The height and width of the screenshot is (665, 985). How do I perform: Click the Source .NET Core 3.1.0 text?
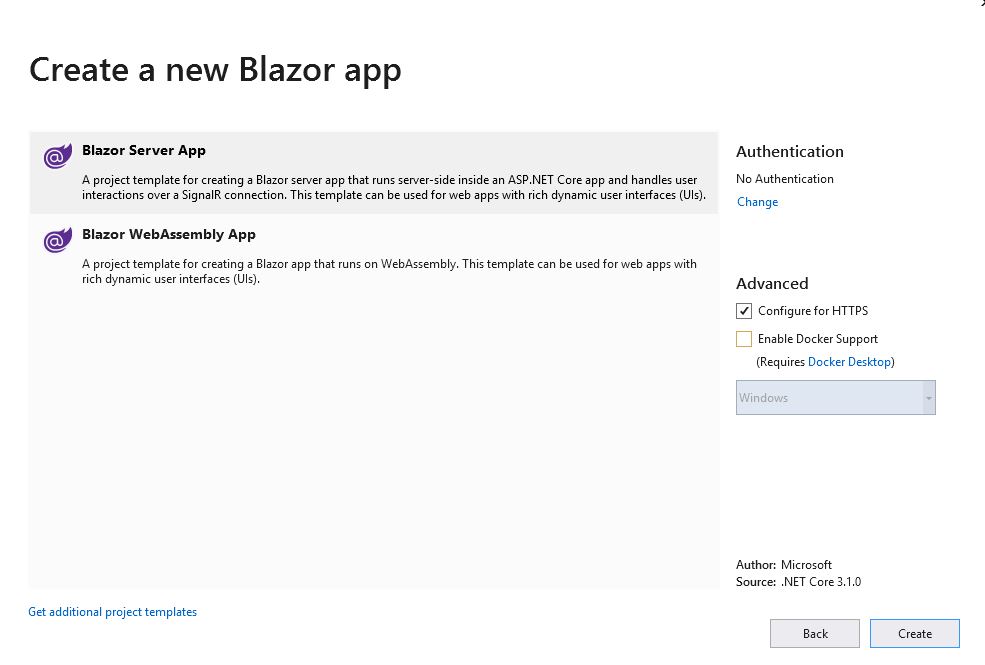[x=798, y=582]
